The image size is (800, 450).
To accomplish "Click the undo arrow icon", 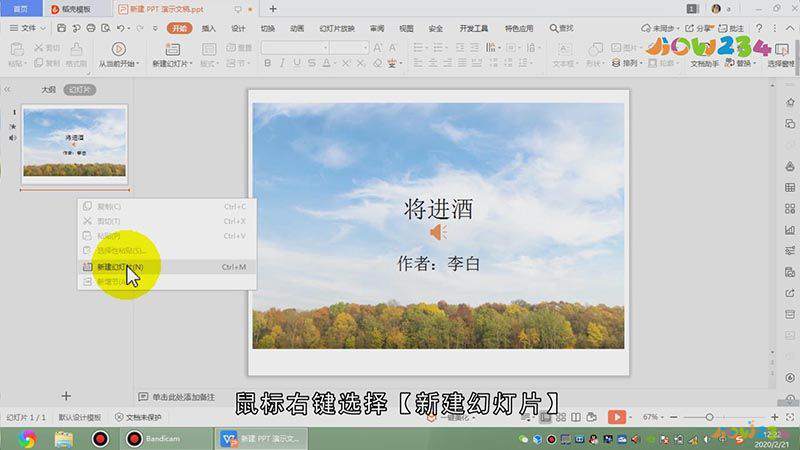I will click(x=120, y=28).
